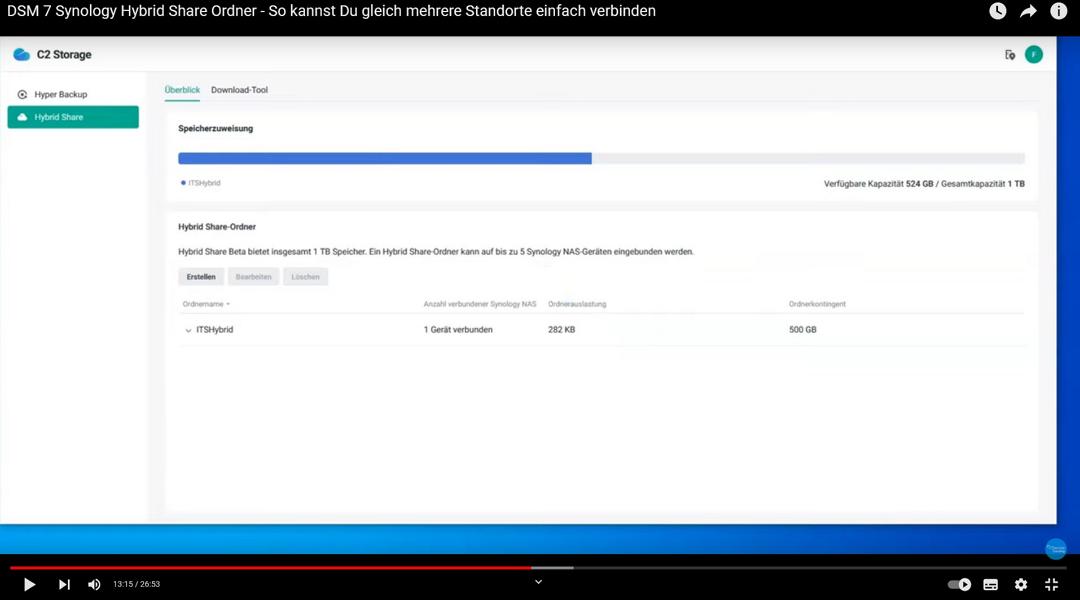Viewport: 1080px width, 600px height.
Task: Mute the video volume
Action: coord(94,584)
